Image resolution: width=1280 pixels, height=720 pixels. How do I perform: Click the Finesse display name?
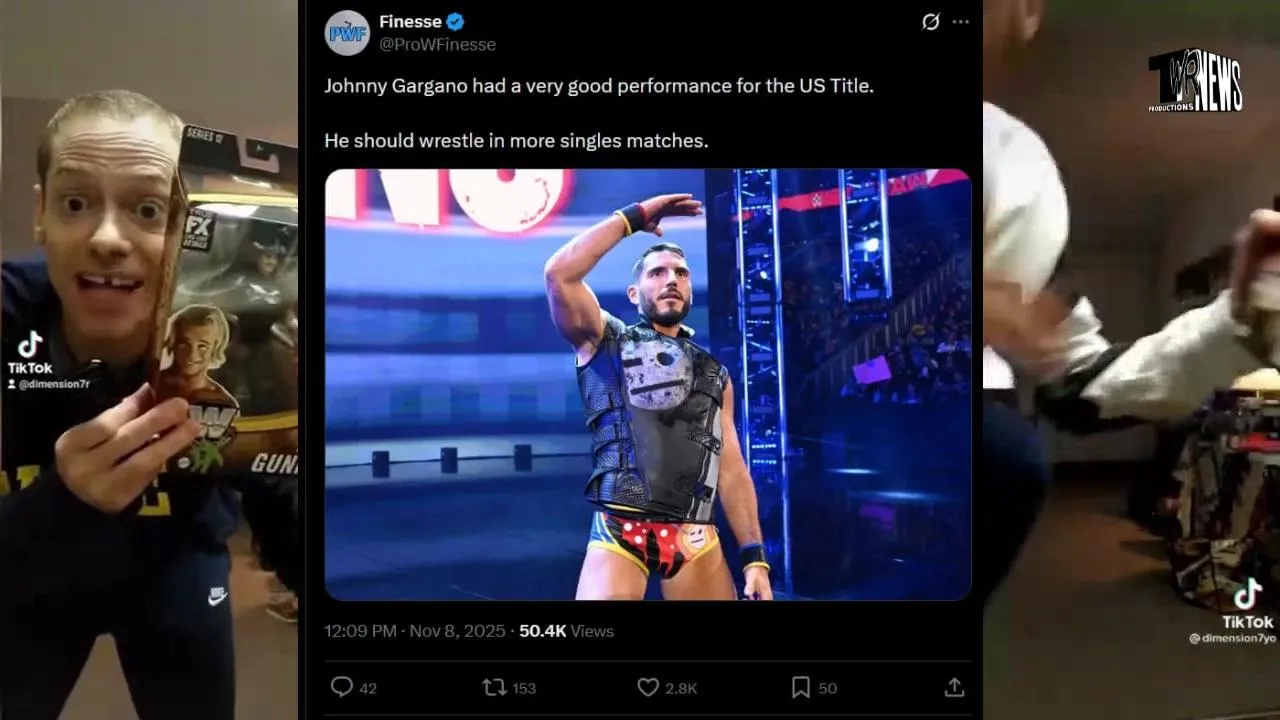pyautogui.click(x=410, y=21)
